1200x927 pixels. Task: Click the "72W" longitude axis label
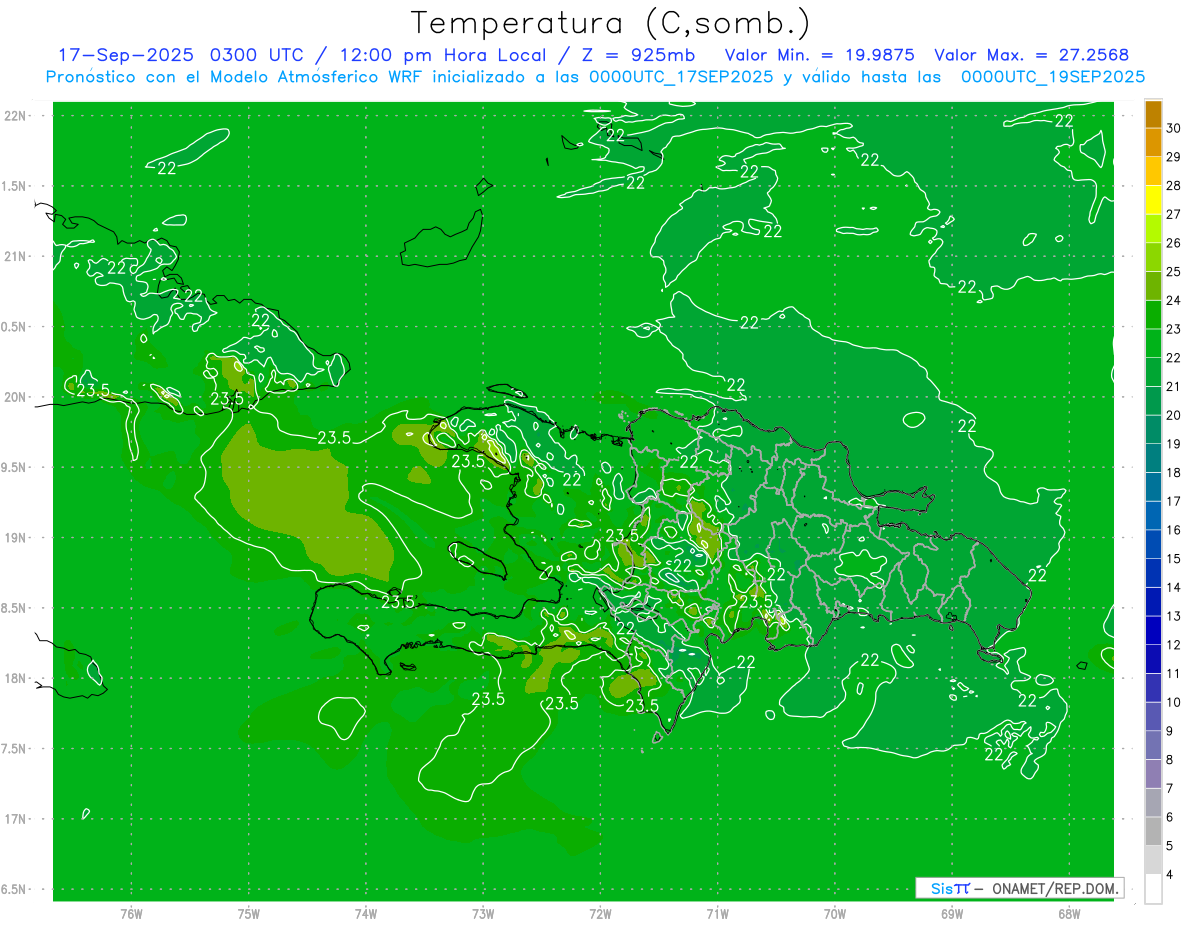point(600,913)
